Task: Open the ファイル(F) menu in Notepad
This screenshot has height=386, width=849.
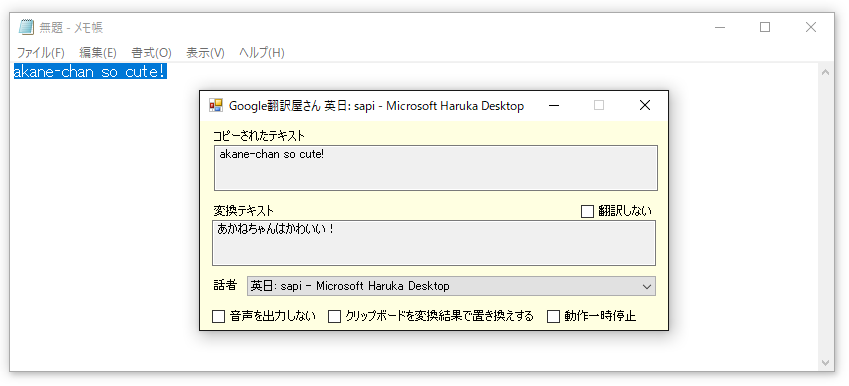Action: [x=41, y=53]
